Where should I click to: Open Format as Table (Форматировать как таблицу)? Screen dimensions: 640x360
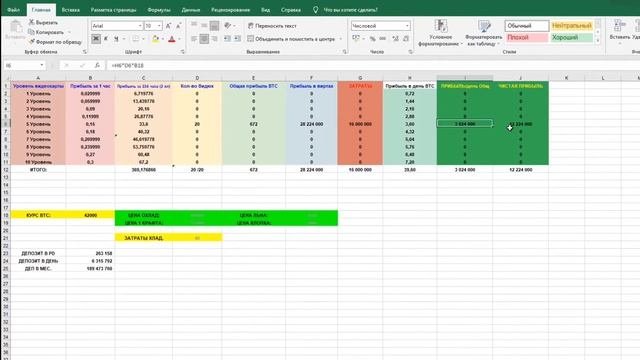pyautogui.click(x=484, y=33)
